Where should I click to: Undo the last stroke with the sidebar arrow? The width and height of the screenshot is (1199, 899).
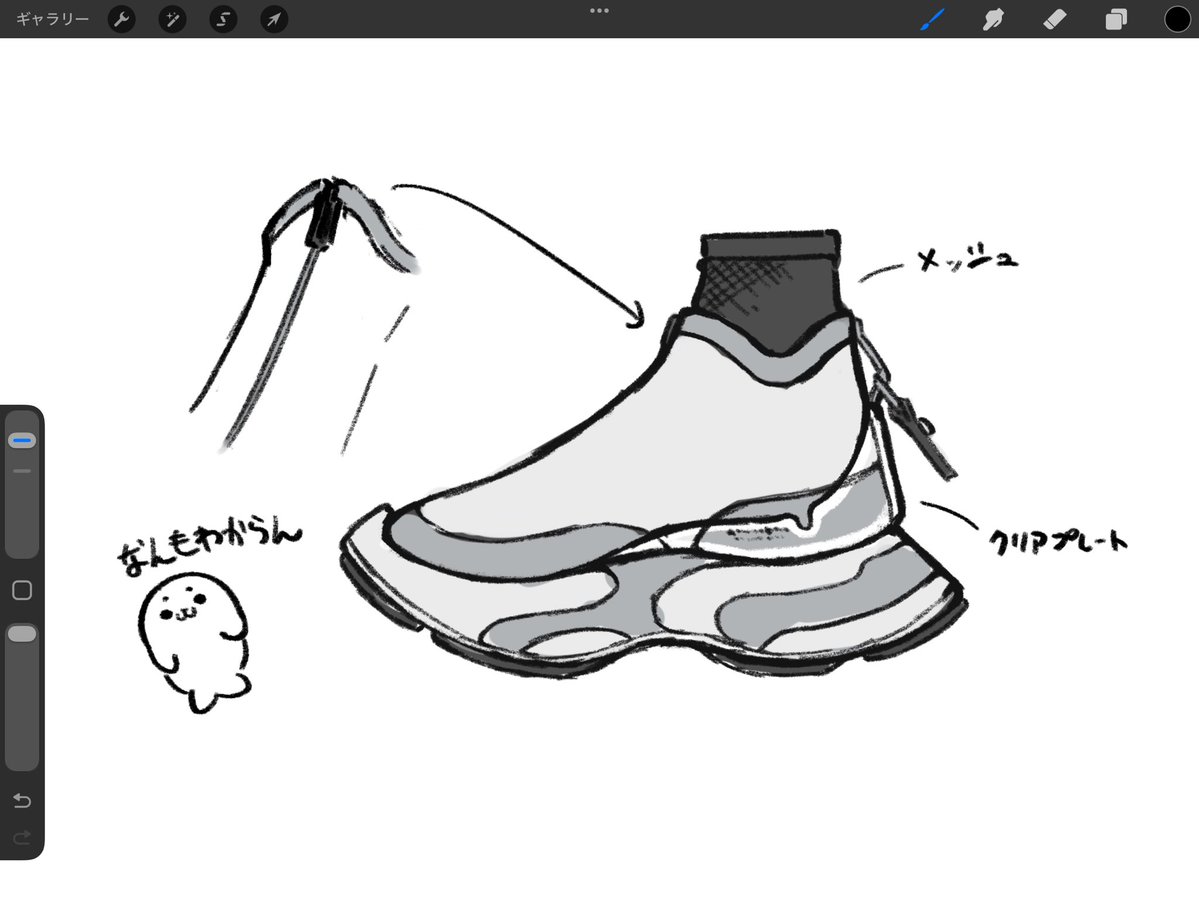[x=21, y=801]
